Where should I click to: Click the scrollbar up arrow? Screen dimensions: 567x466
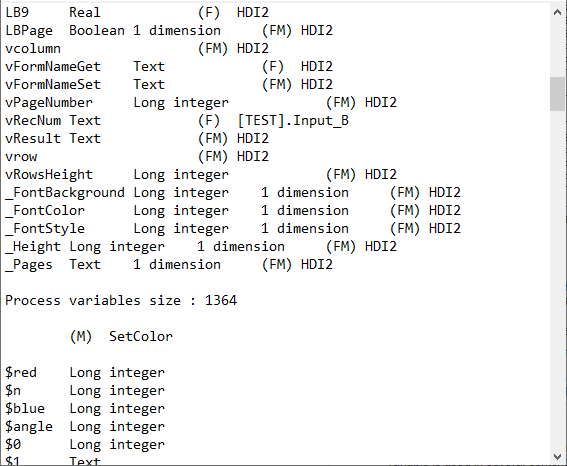point(558,13)
